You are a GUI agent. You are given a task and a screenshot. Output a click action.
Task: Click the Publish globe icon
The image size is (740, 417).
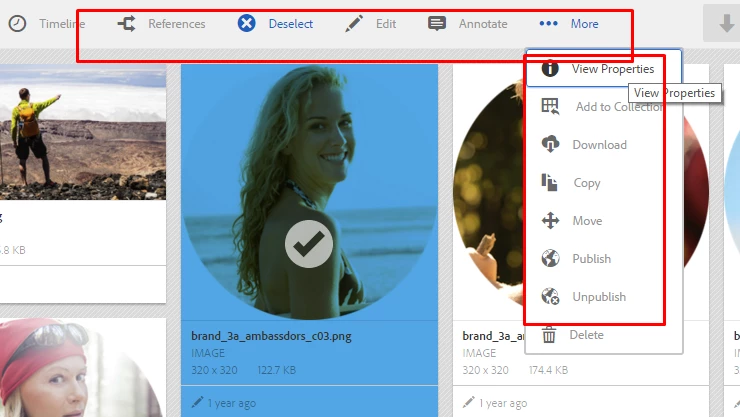pyautogui.click(x=550, y=258)
